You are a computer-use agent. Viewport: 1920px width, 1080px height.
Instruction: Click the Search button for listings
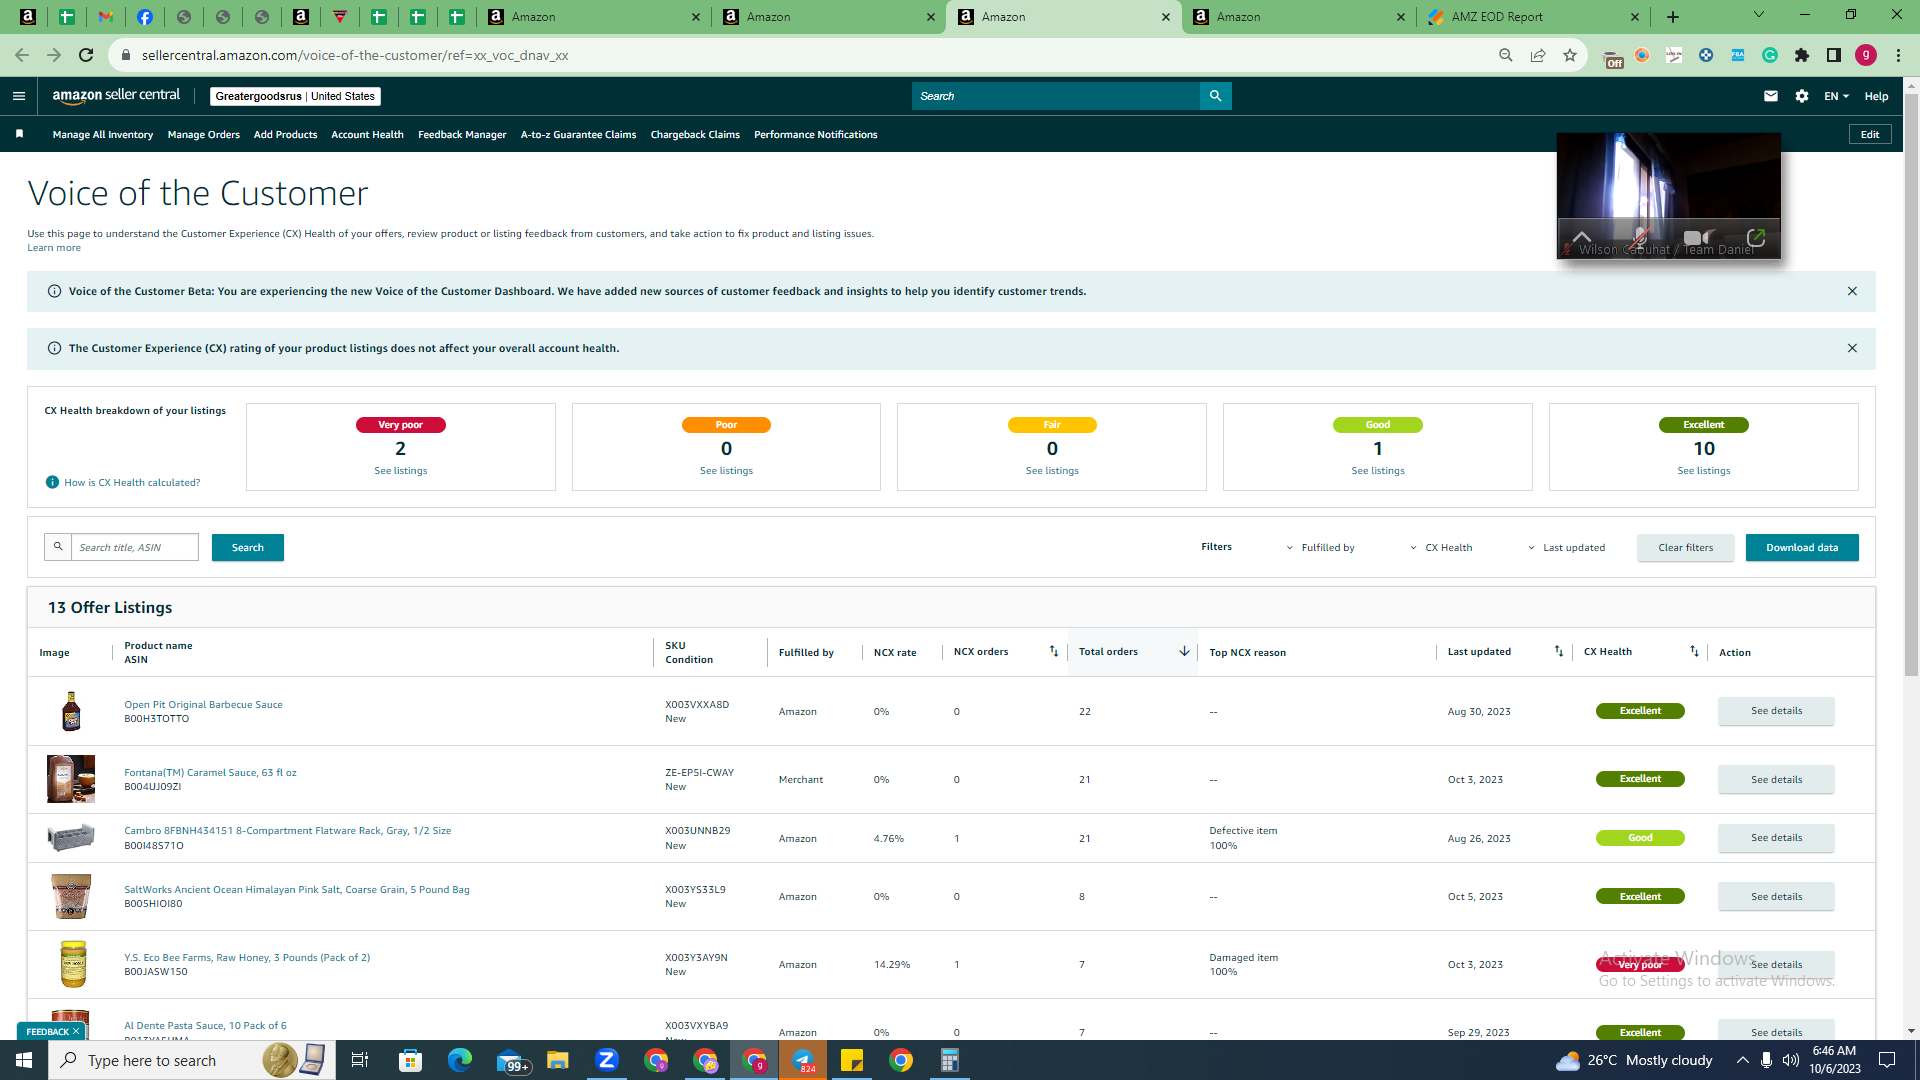pyautogui.click(x=248, y=548)
